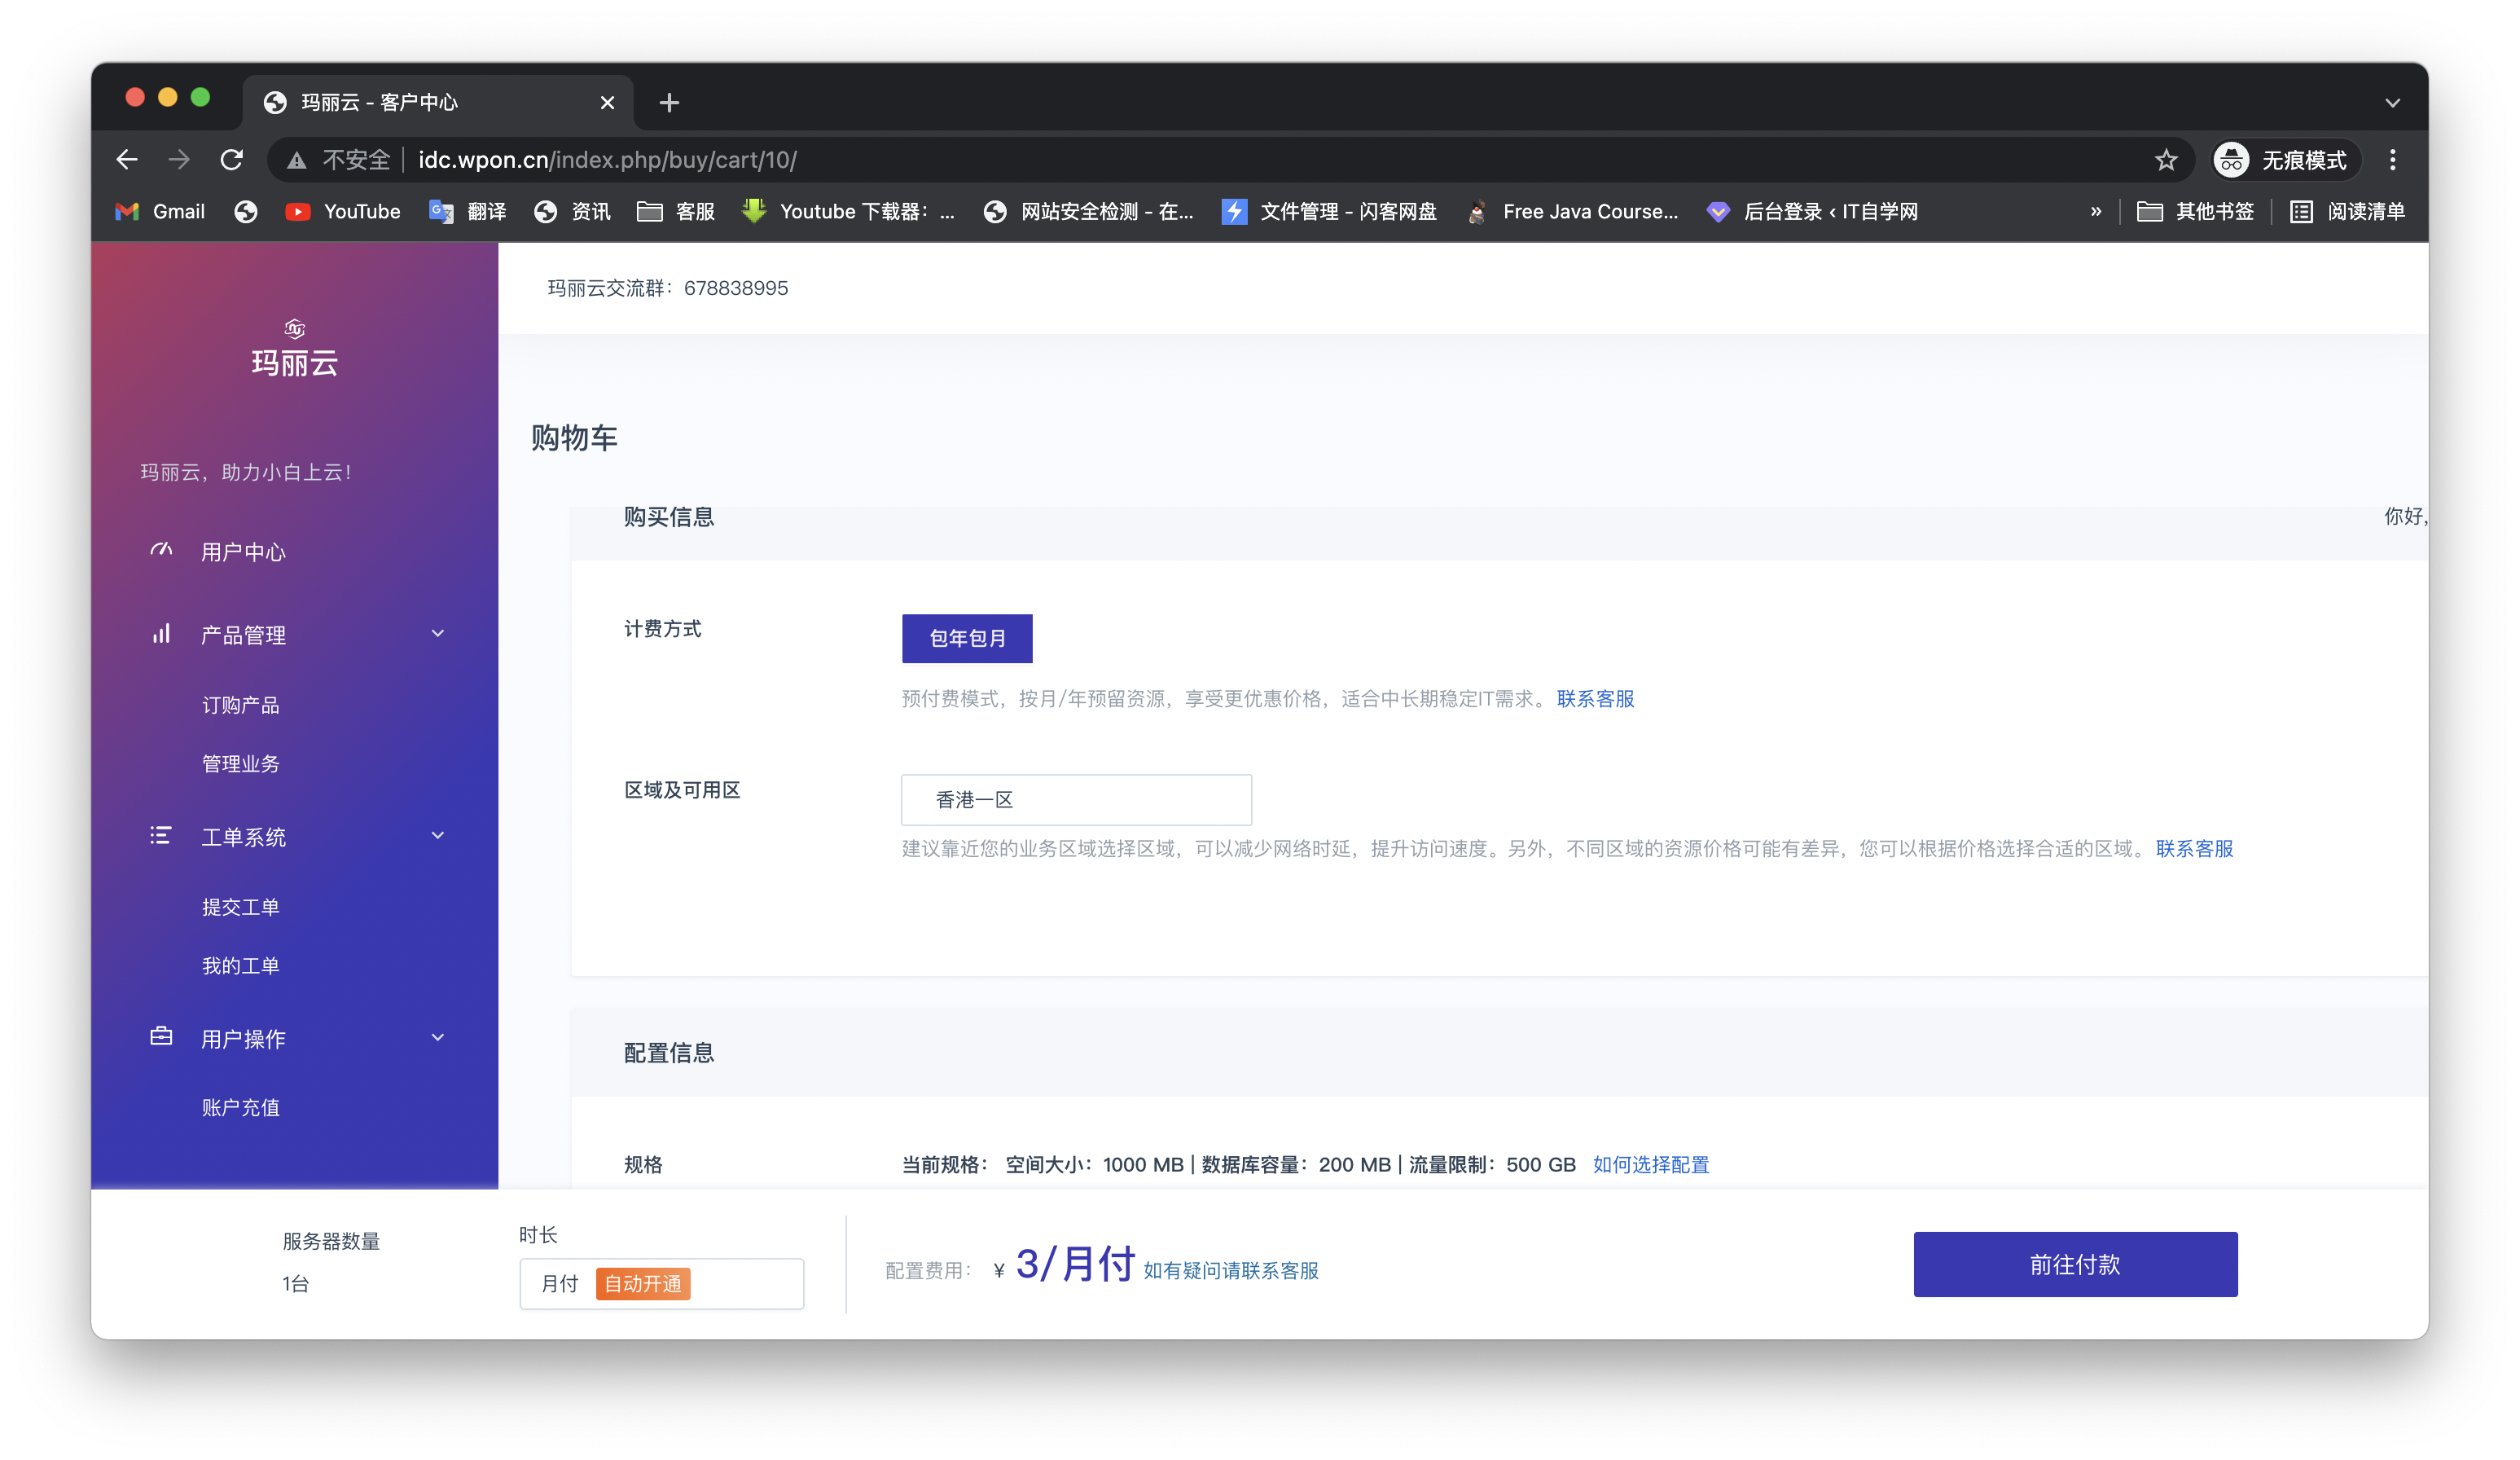Click the 如何选择配置 link
This screenshot has height=1460, width=2520.
coord(1651,1165)
